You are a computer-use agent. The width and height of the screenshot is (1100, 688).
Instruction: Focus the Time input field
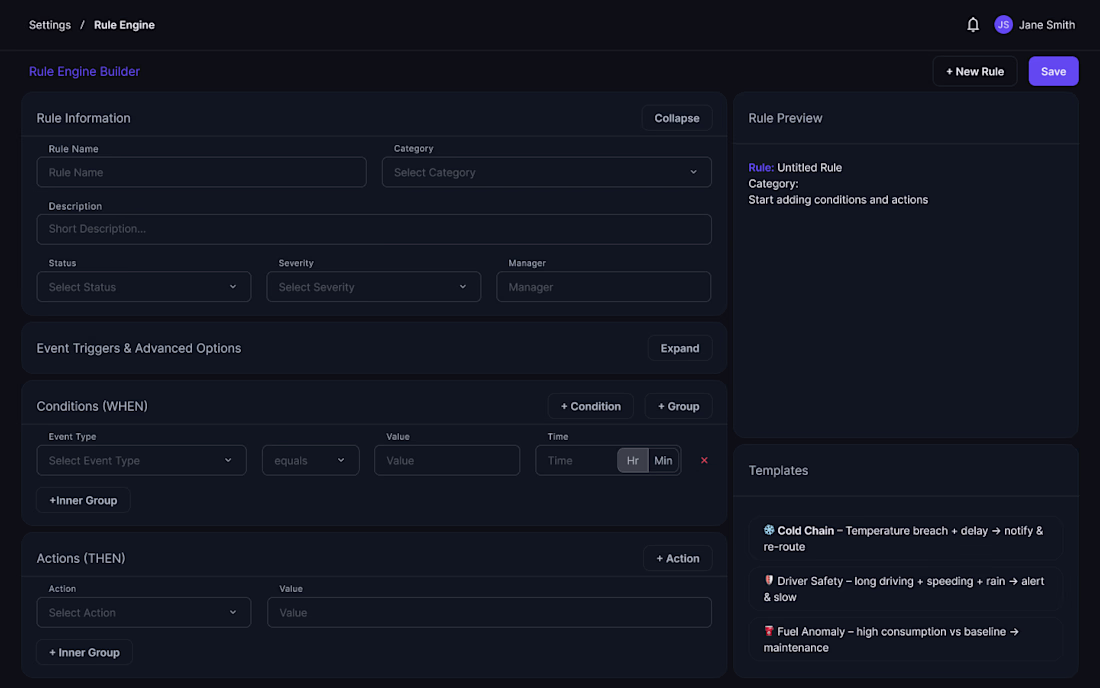[577, 460]
